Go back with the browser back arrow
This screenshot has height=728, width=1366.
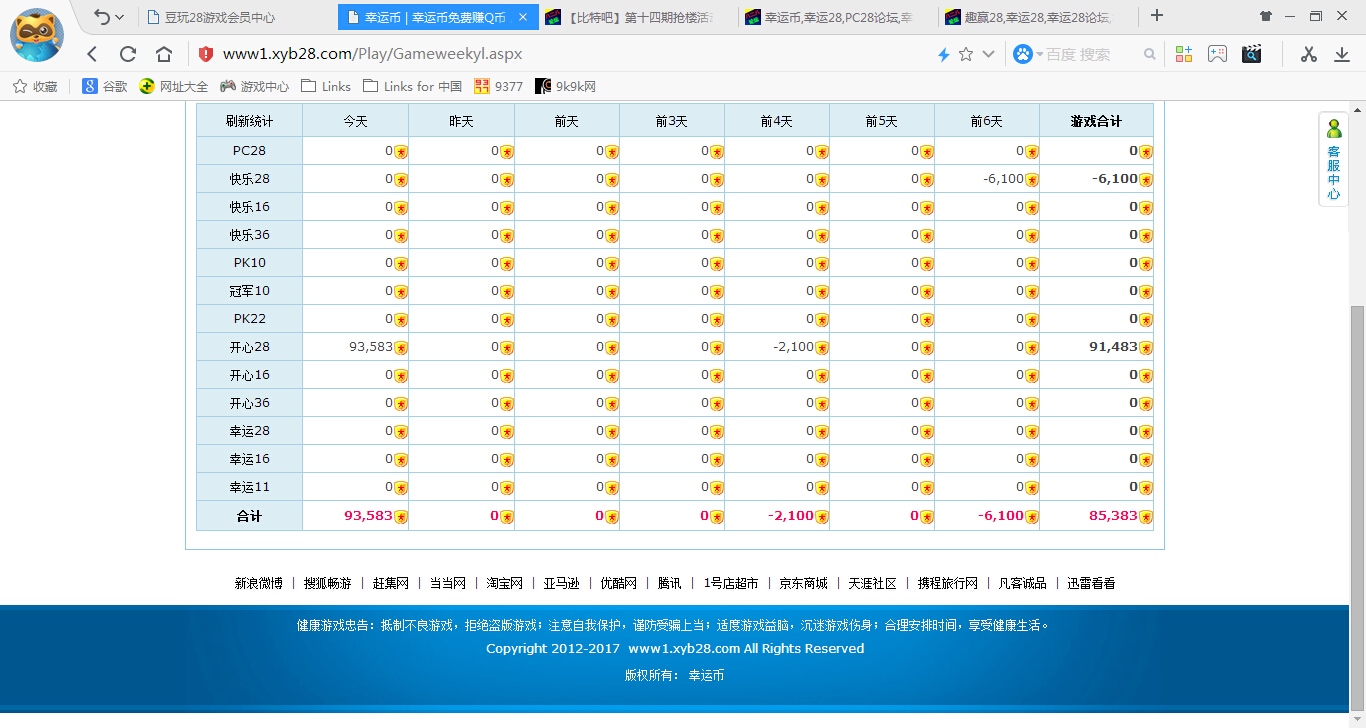click(x=92, y=54)
